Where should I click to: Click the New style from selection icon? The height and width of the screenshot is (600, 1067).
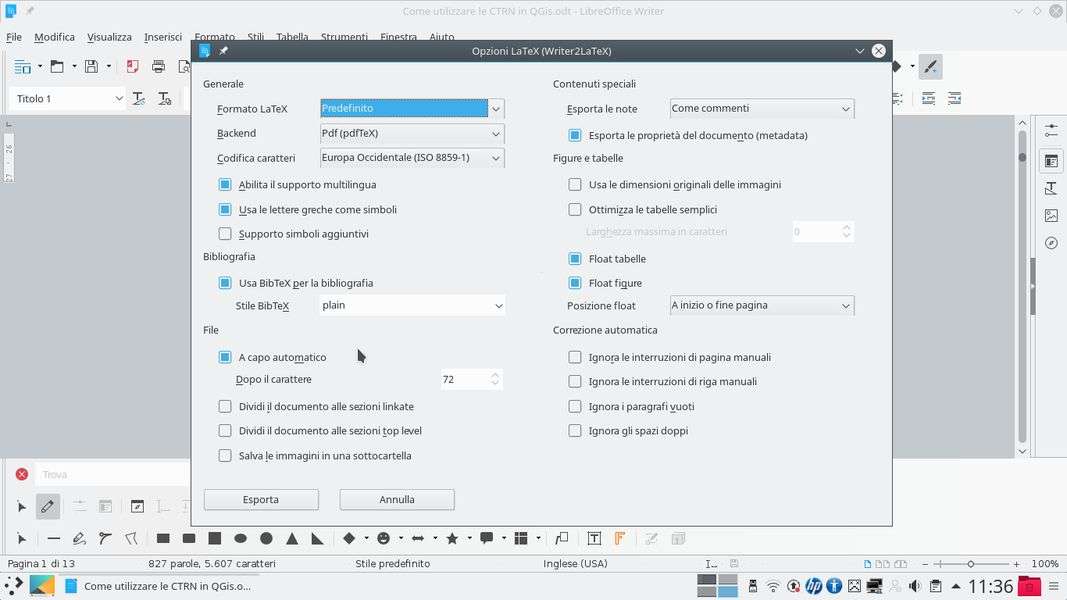[165, 99]
